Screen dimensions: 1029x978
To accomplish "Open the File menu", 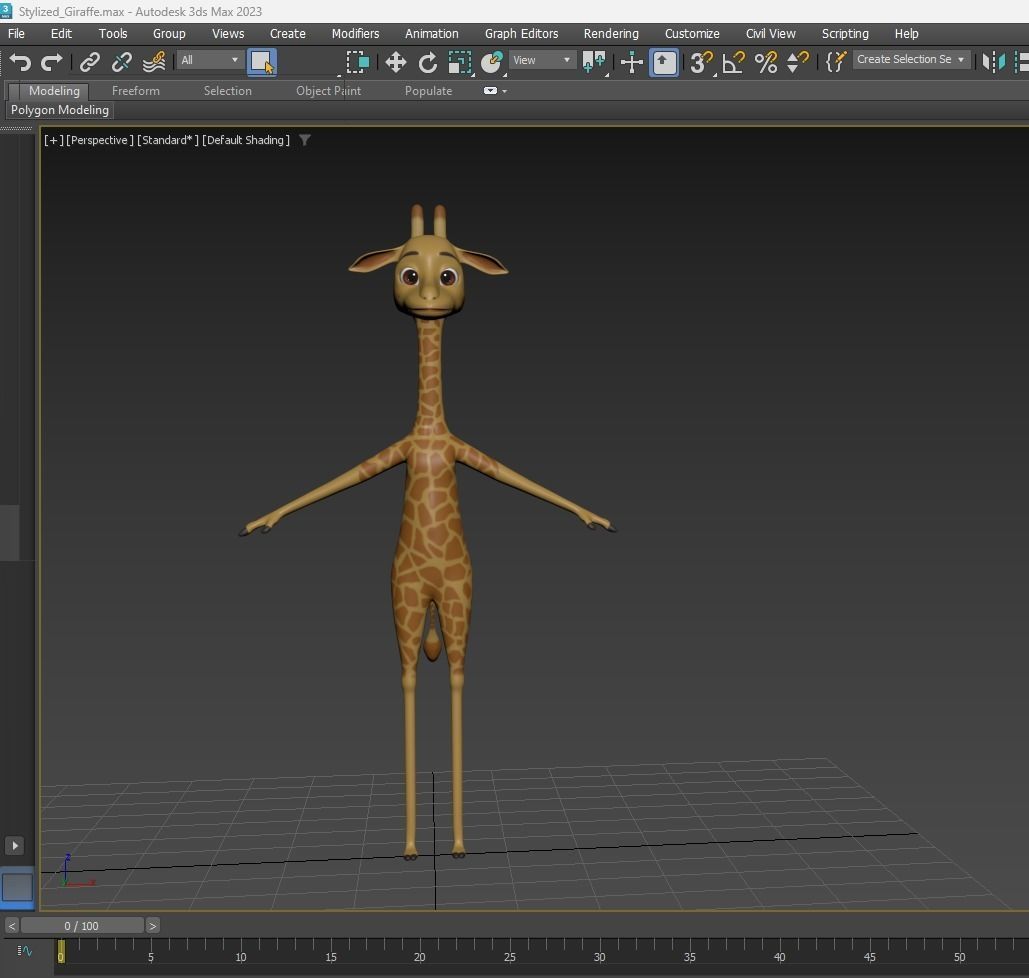I will click(x=16, y=33).
